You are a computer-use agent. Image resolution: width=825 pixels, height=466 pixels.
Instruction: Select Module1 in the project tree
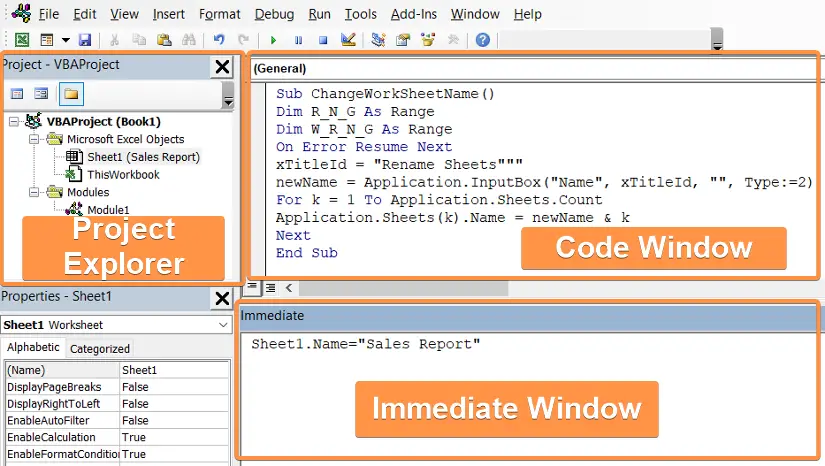(108, 210)
